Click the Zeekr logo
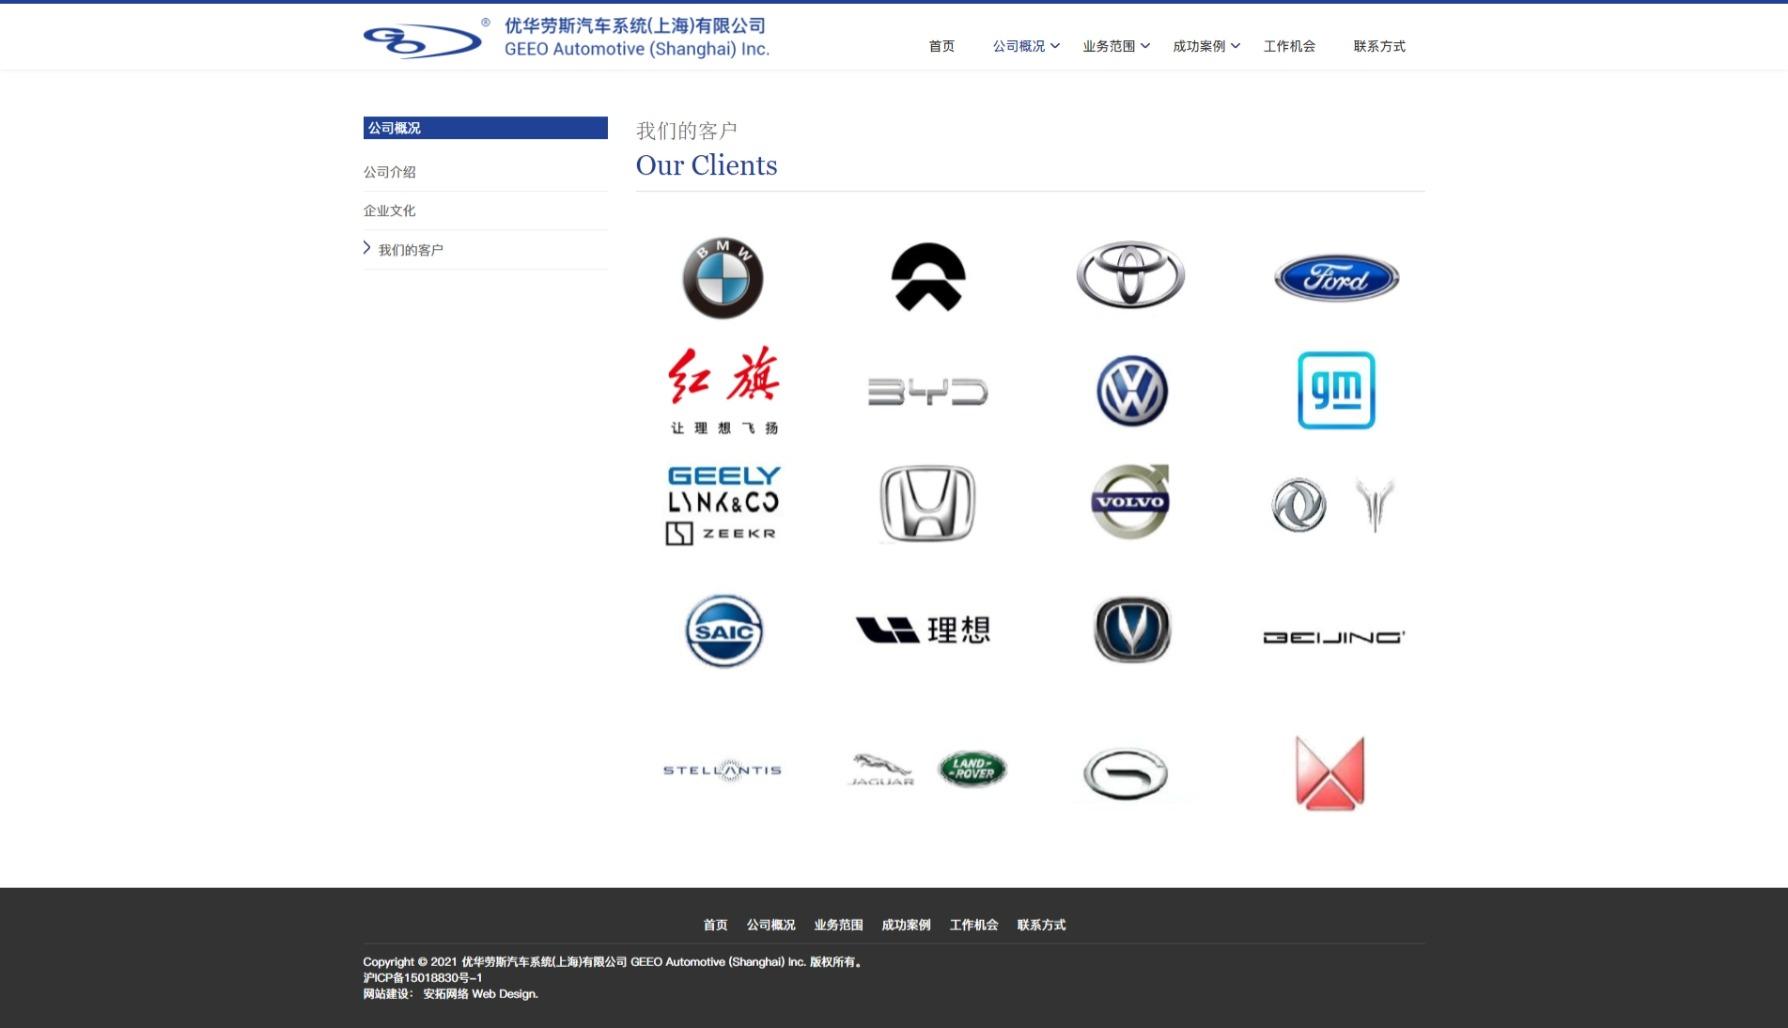This screenshot has width=1788, height=1028. click(721, 533)
